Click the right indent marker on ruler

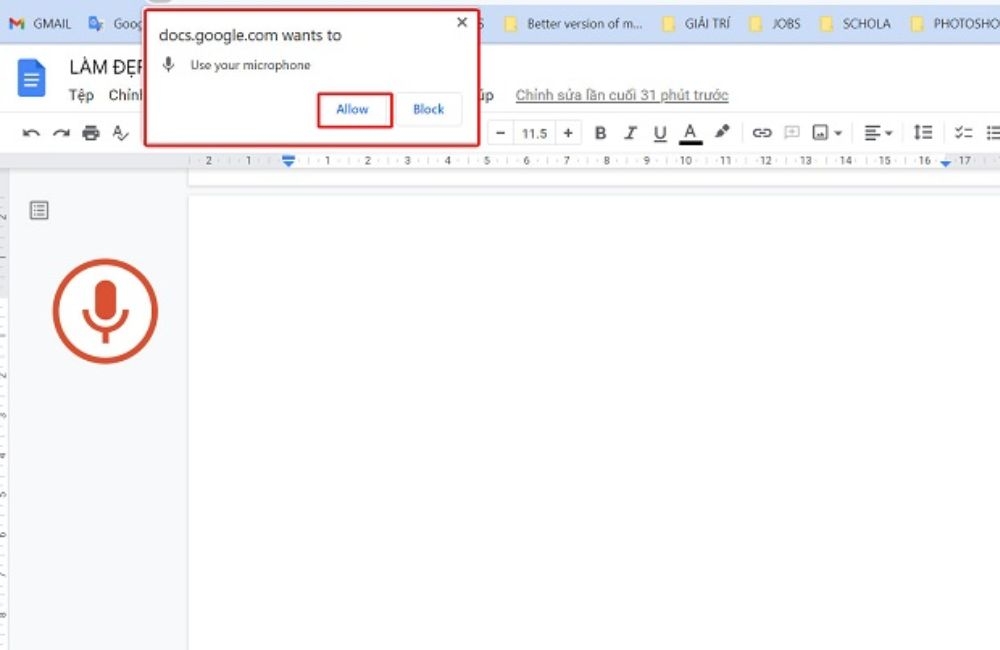(x=945, y=163)
